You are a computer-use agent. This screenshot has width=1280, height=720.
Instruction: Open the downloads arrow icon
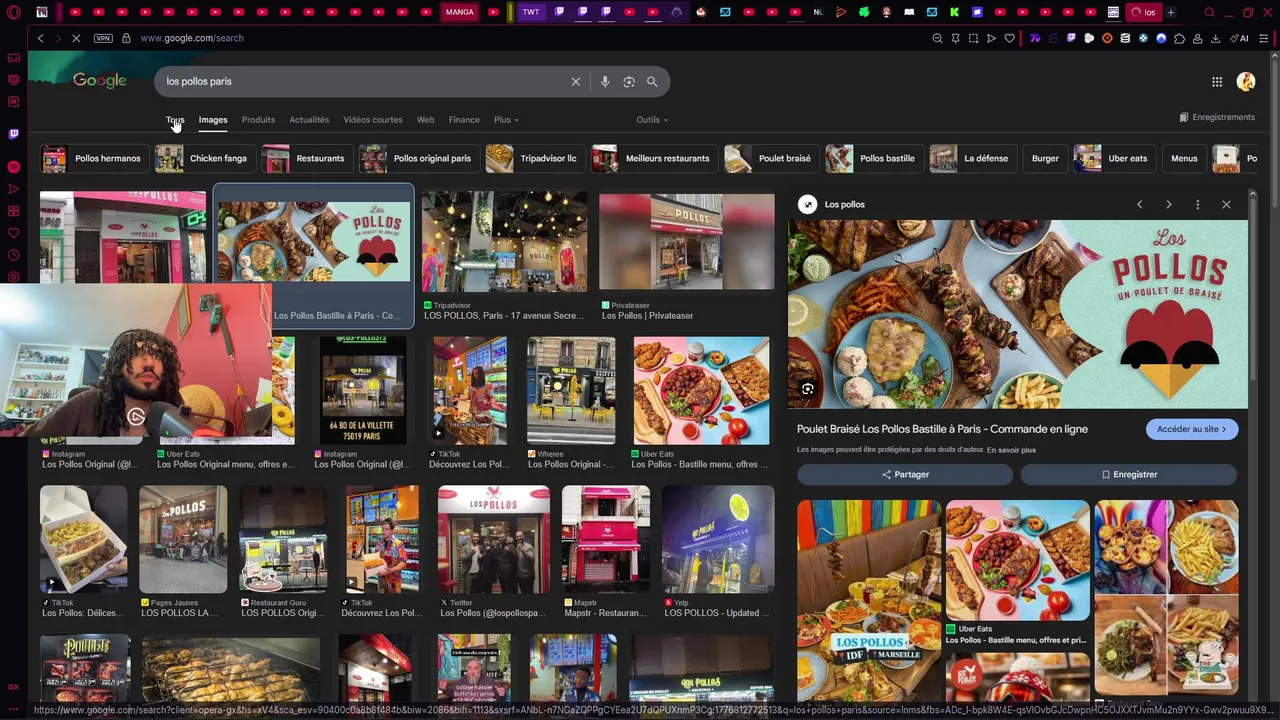coord(1215,39)
